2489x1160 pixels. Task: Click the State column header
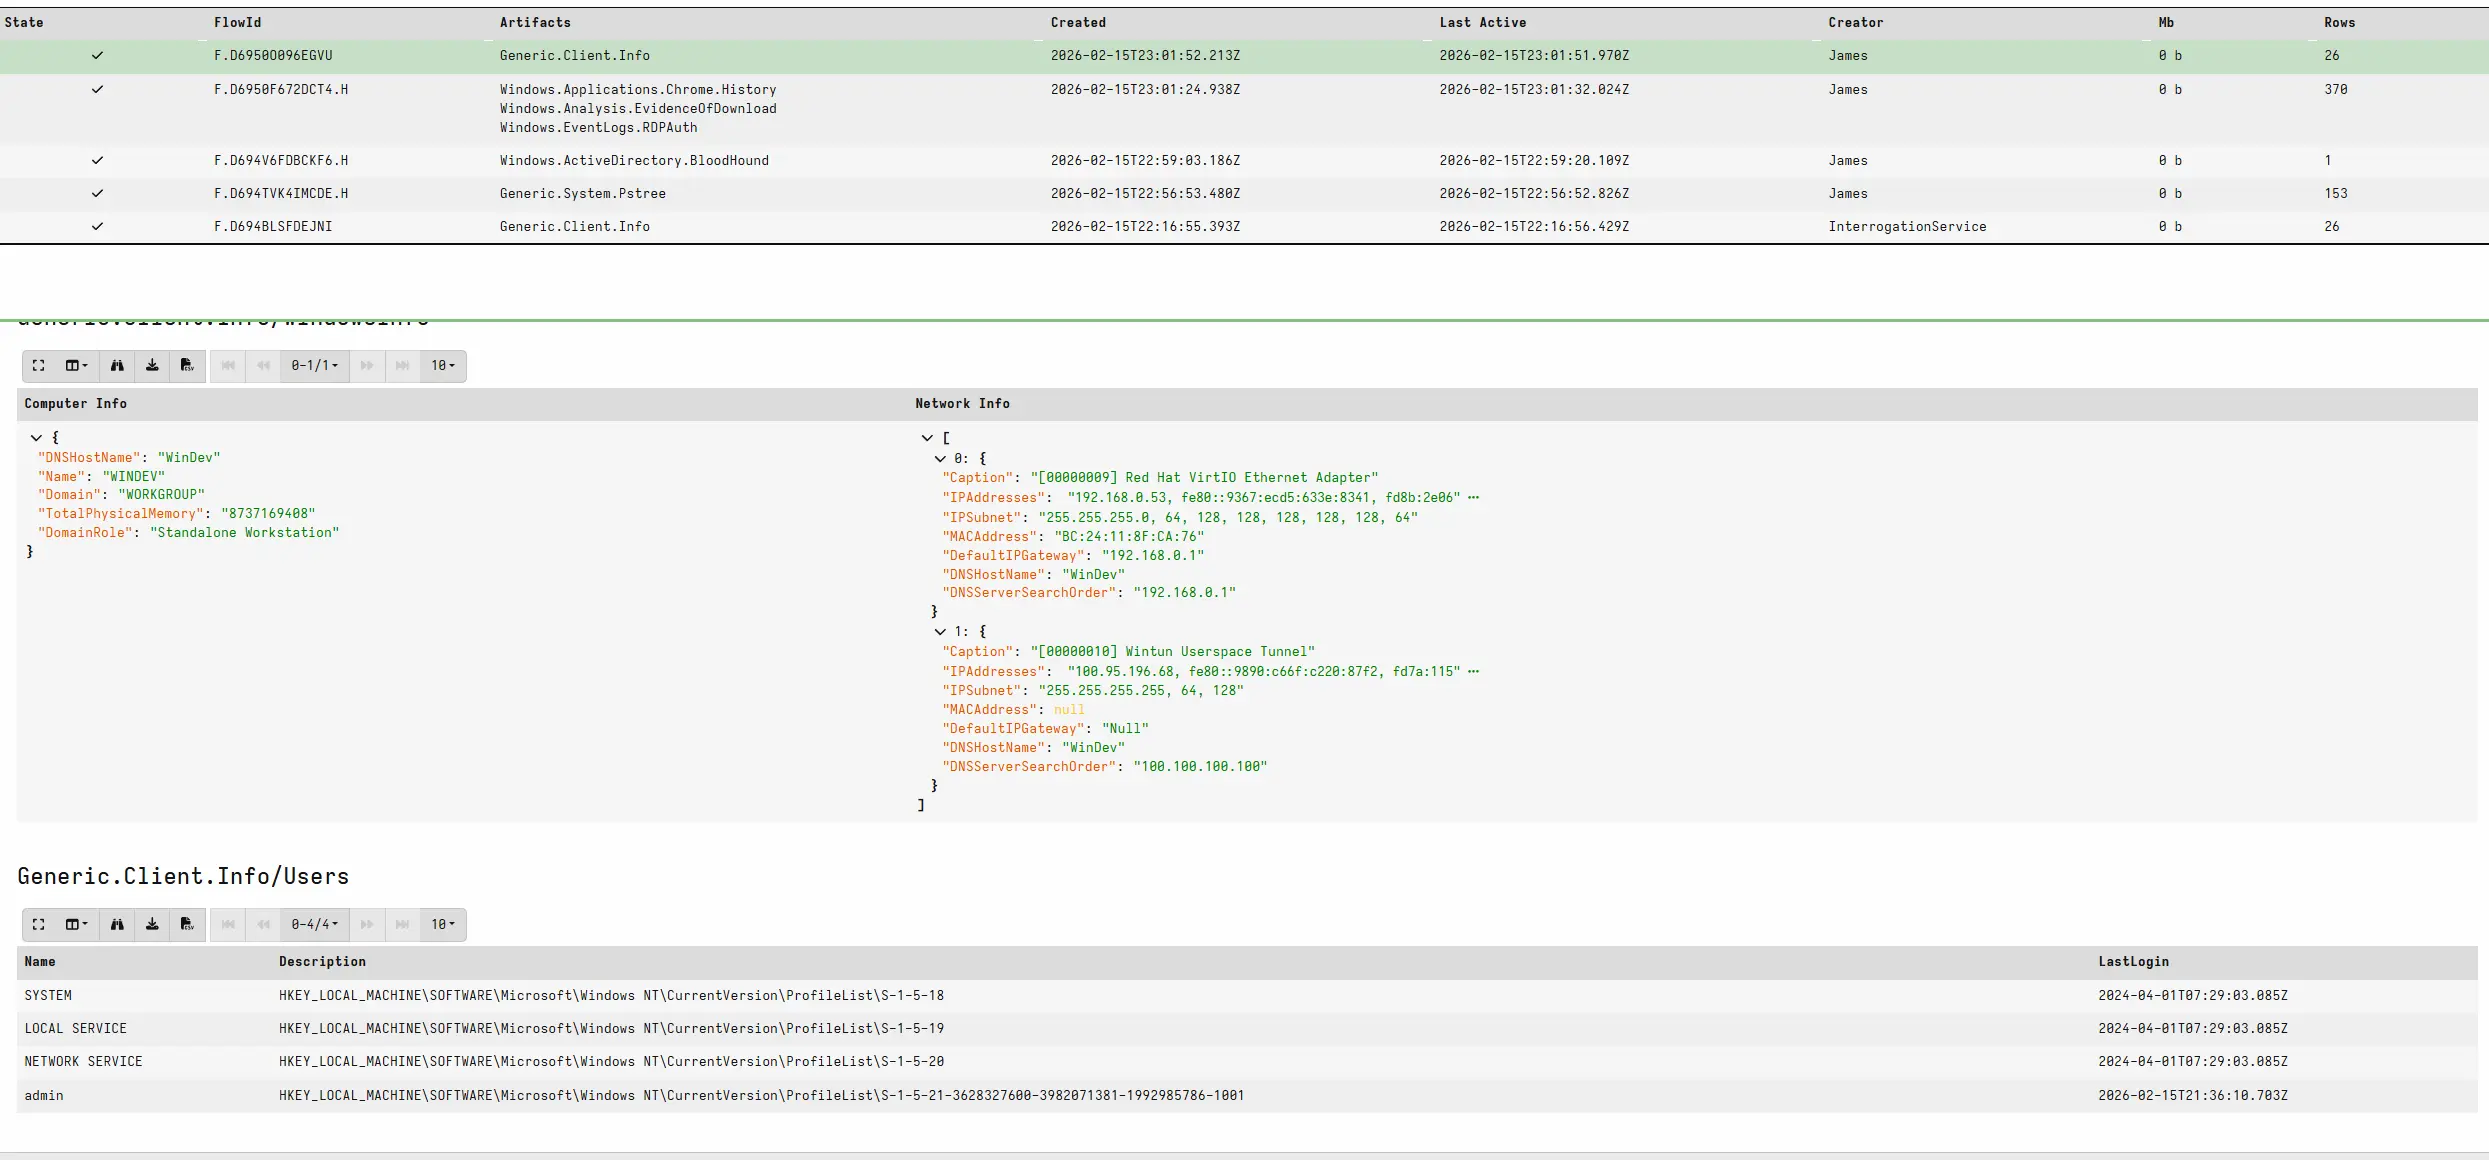point(24,23)
